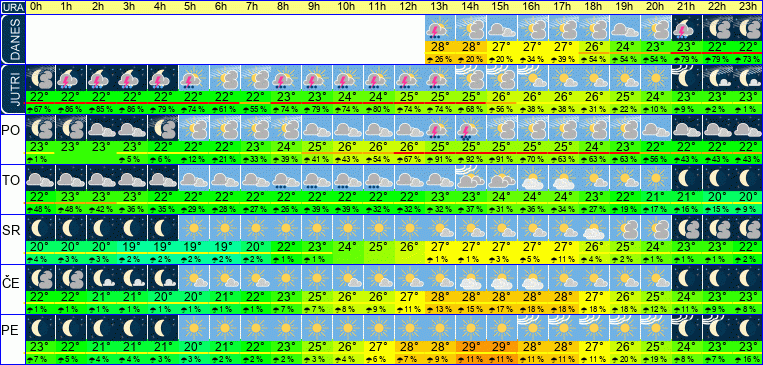
Task: Click the DANES 13h thunderstorm icon
Action: click(440, 28)
